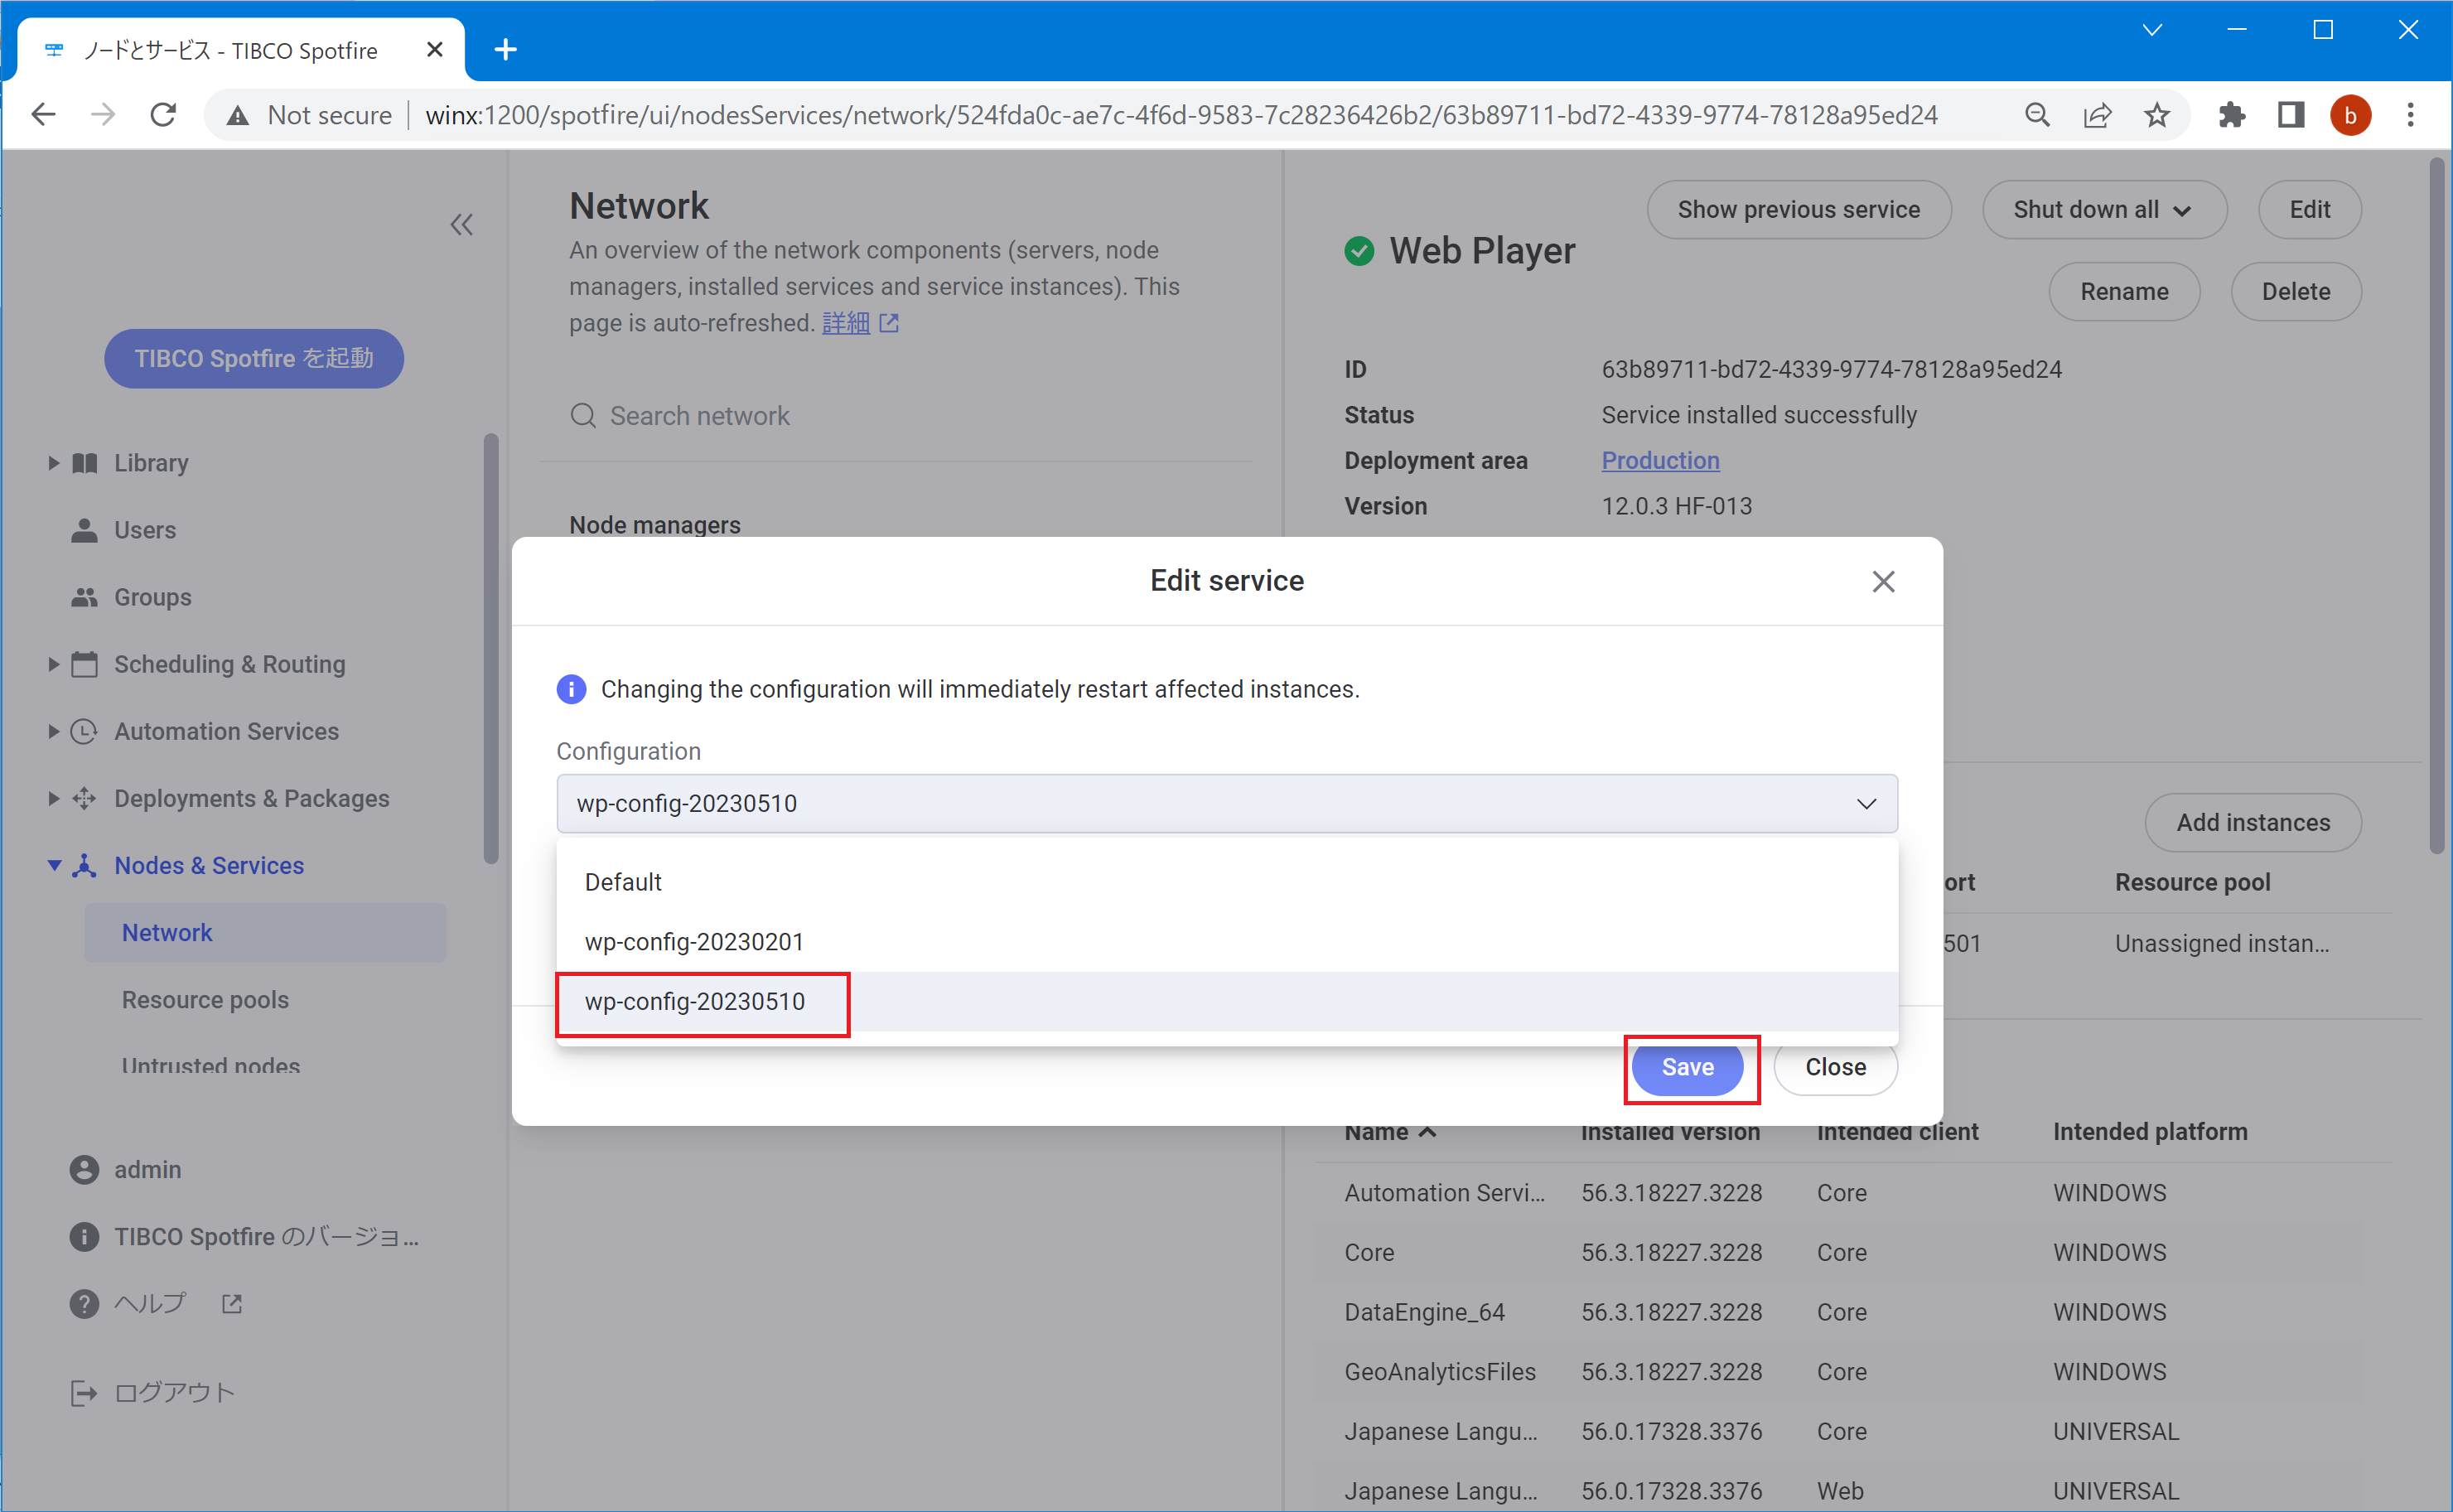Click Save in Edit service dialog
The image size is (2453, 1512).
[1688, 1067]
